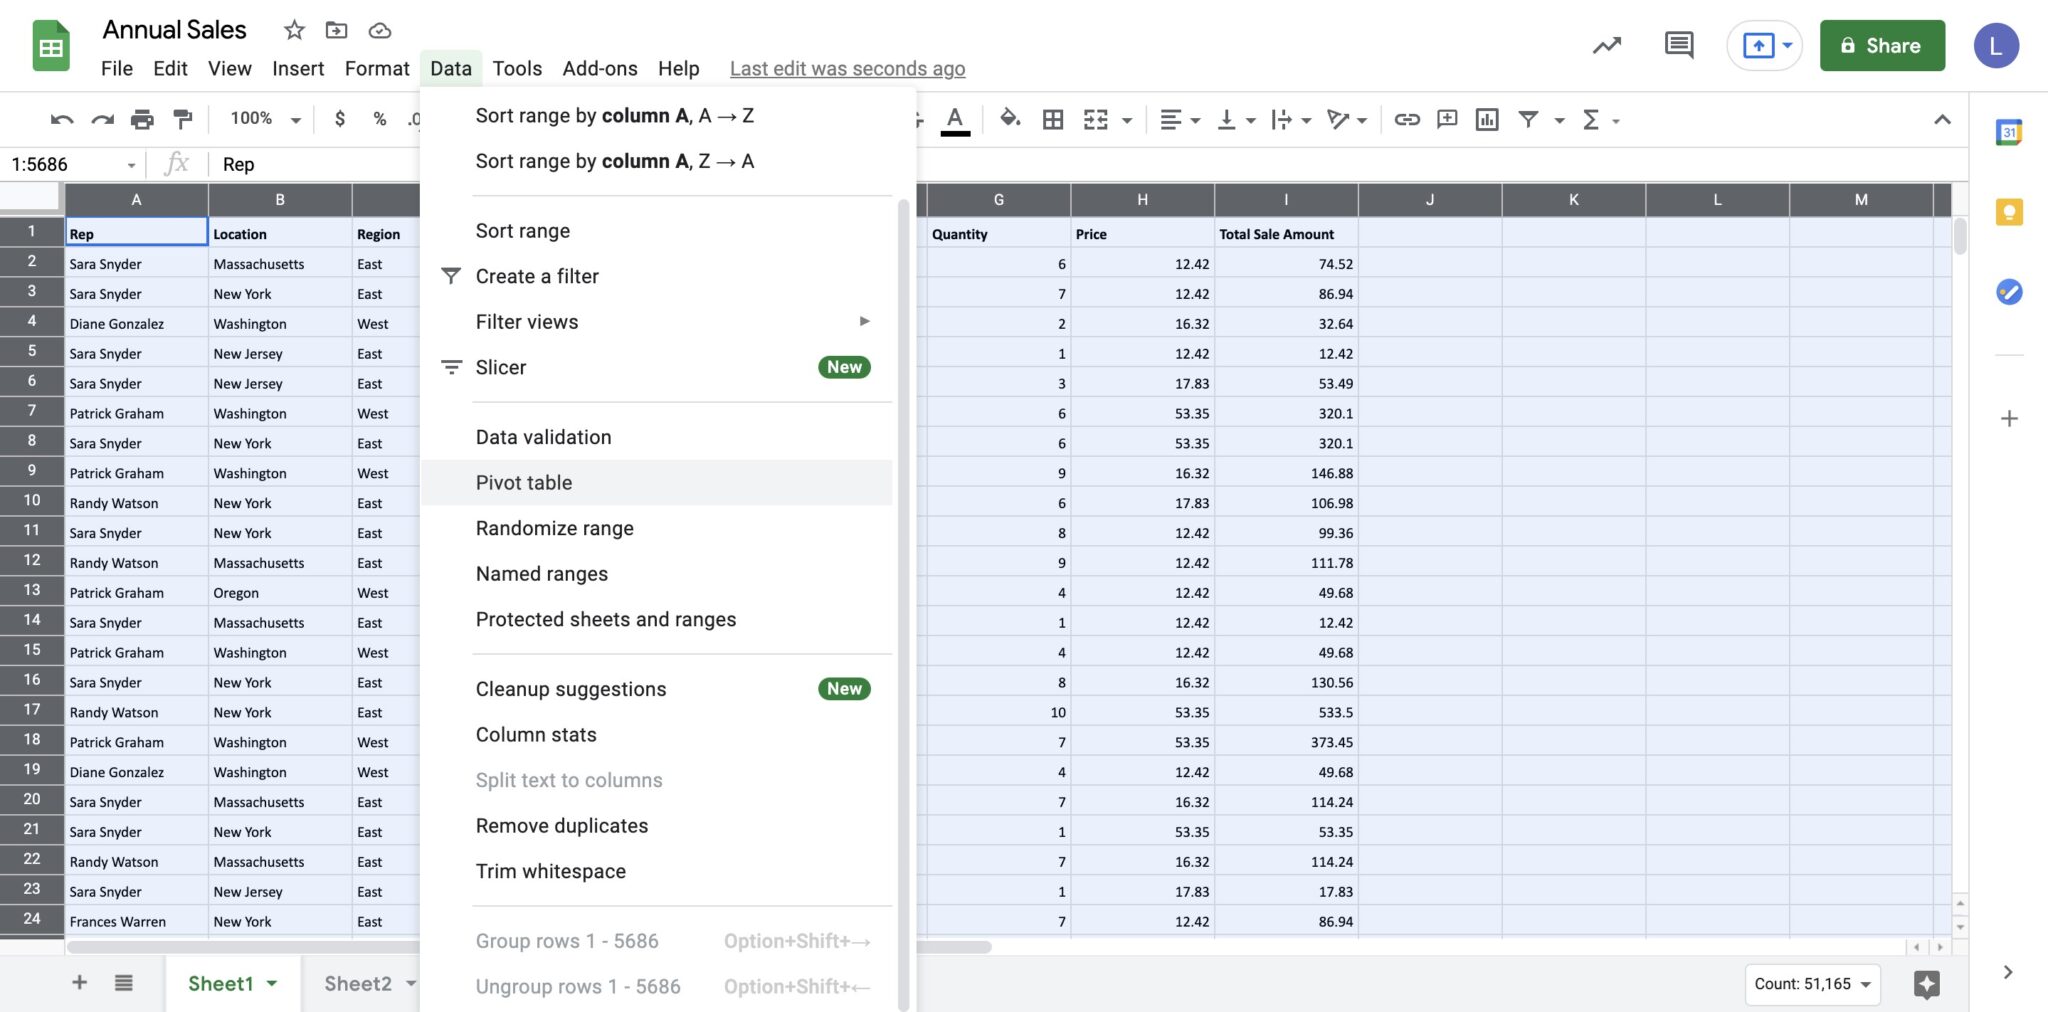Switch to the Sheet2 tab
This screenshot has height=1012, width=2048.
(x=358, y=983)
